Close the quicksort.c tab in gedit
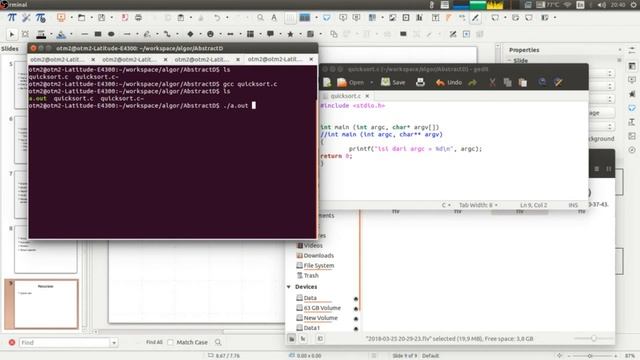The height and width of the screenshot is (360, 640). (367, 96)
